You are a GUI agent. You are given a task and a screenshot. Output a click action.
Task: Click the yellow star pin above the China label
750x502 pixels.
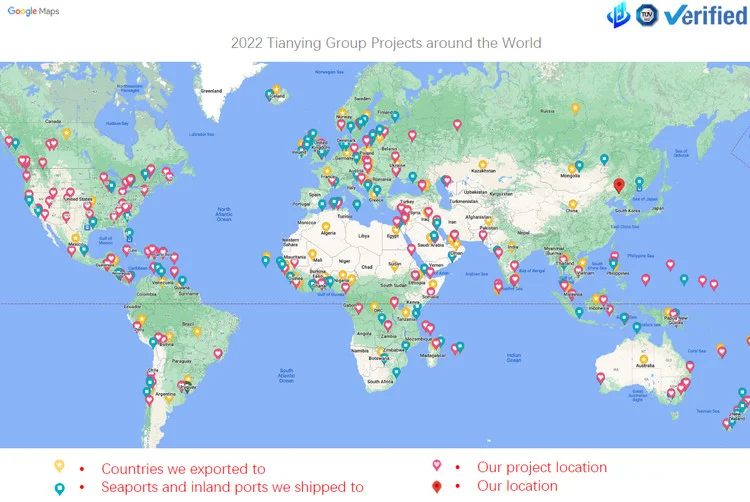pyautogui.click(x=573, y=205)
